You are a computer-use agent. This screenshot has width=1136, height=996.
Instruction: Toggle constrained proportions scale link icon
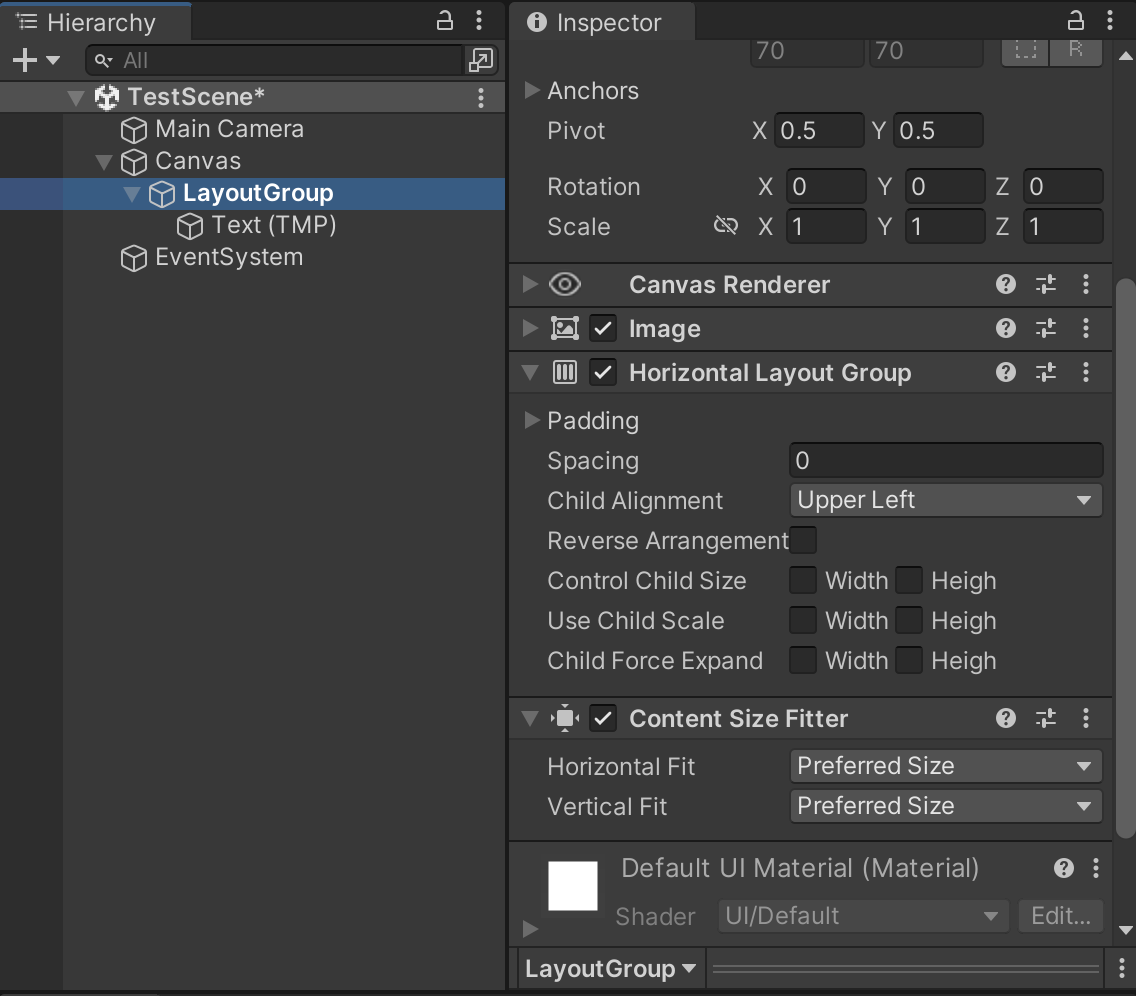click(x=725, y=226)
